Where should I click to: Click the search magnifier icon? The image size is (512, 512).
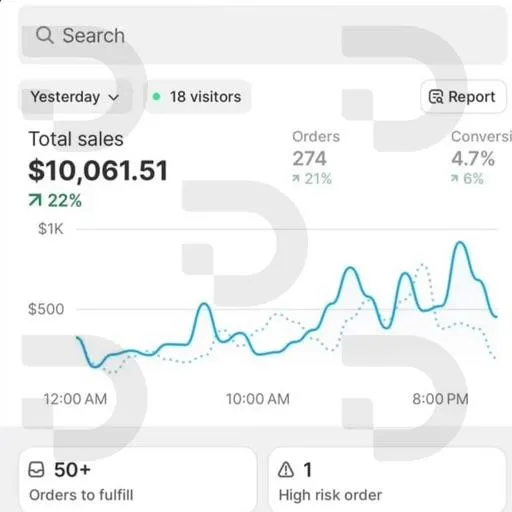44,35
